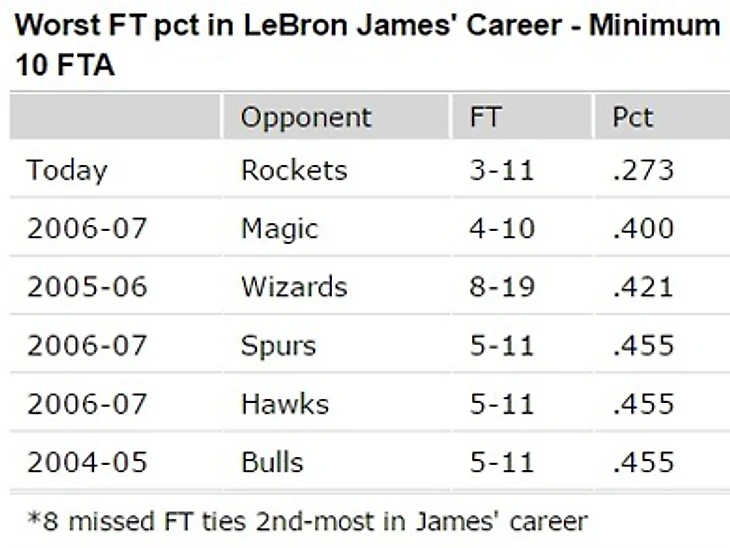
Task: Select the Wizards opponent cell
Action: 294,287
